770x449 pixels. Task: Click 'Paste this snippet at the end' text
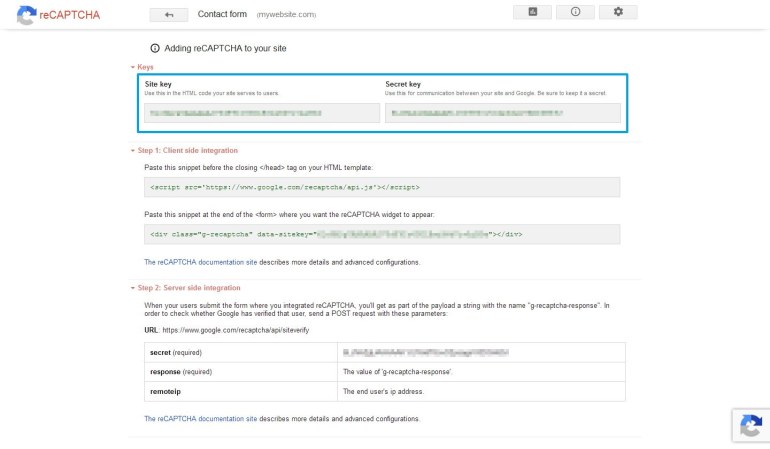289,215
